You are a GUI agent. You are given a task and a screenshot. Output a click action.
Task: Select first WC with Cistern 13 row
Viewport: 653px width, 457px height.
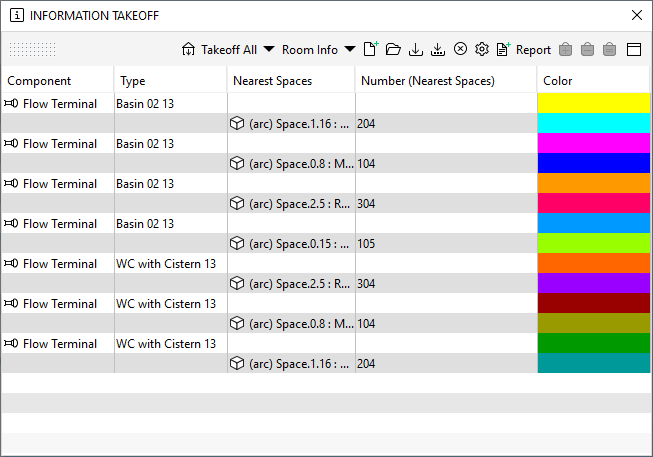269,263
